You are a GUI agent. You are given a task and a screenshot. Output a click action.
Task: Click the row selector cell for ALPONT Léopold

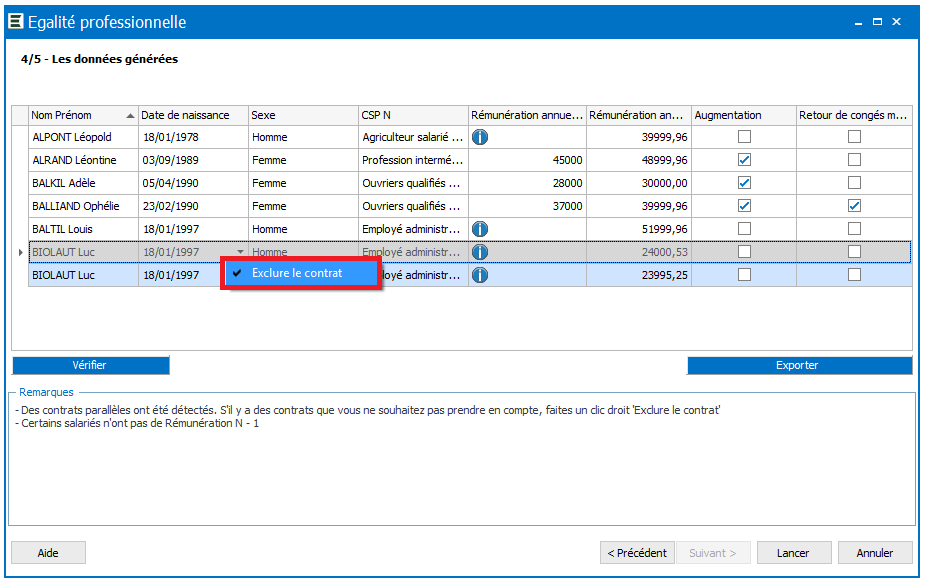[20, 137]
